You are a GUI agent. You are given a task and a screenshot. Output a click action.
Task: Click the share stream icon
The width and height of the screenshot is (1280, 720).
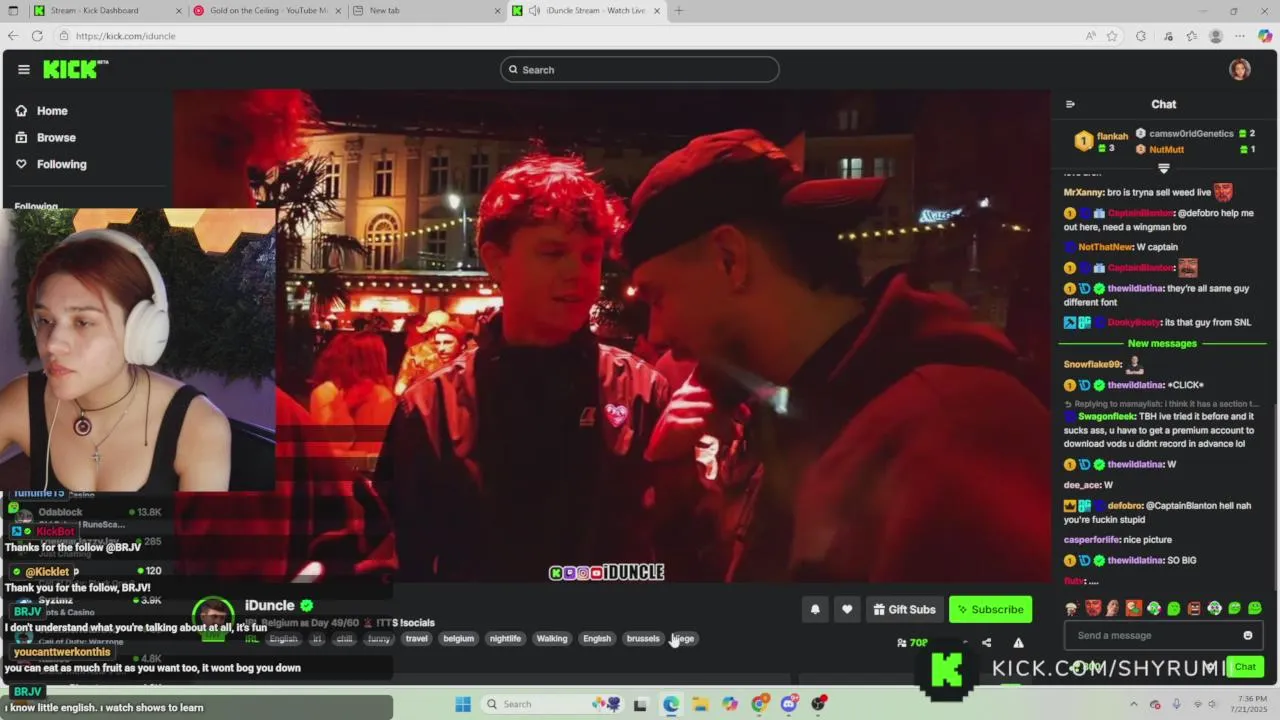pyautogui.click(x=986, y=643)
